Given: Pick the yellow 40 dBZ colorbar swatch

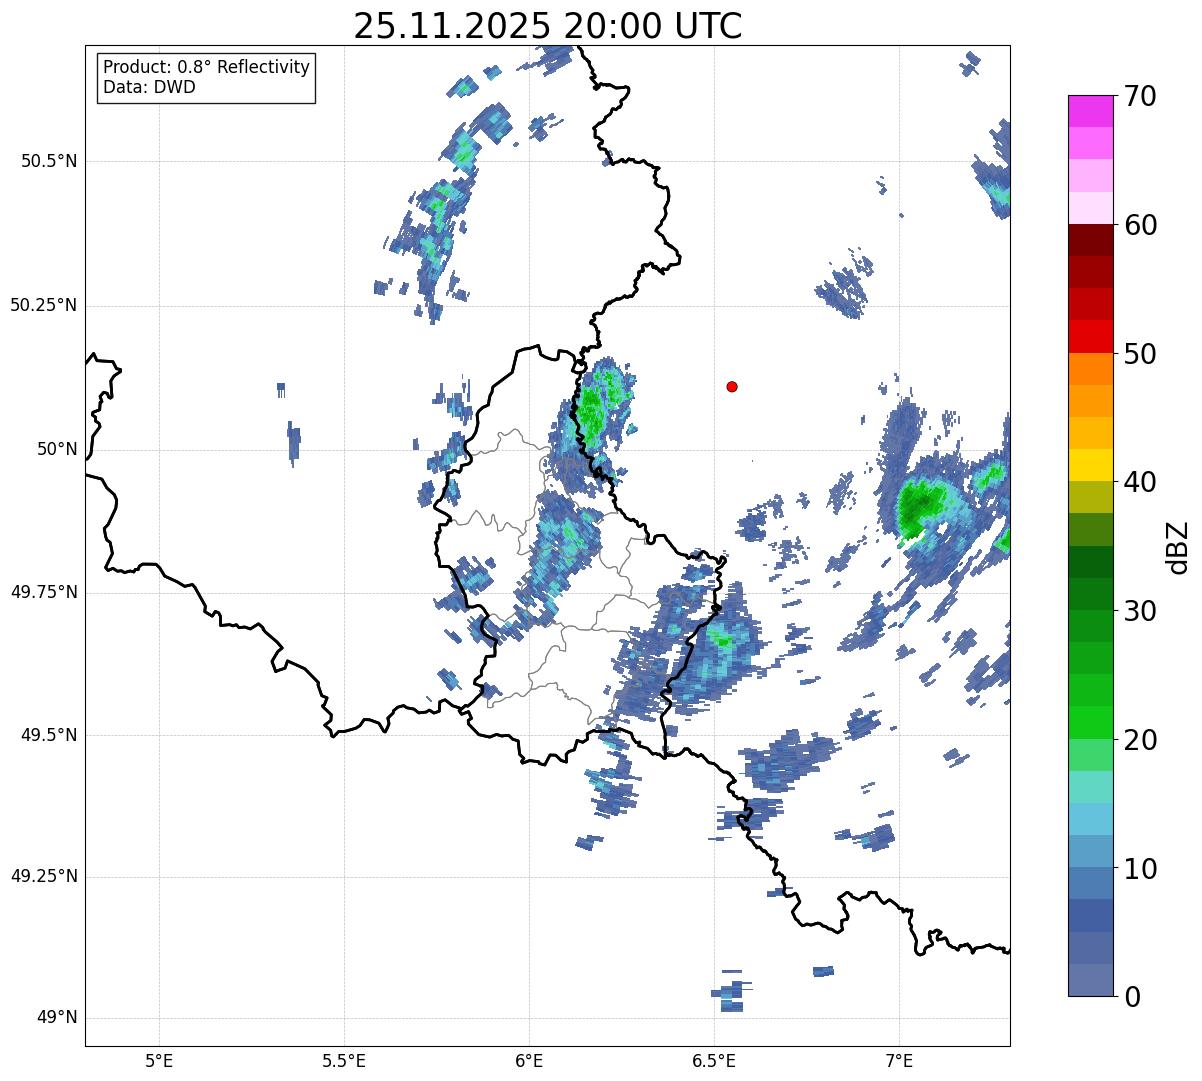Looking at the screenshot, I should tap(1091, 465).
